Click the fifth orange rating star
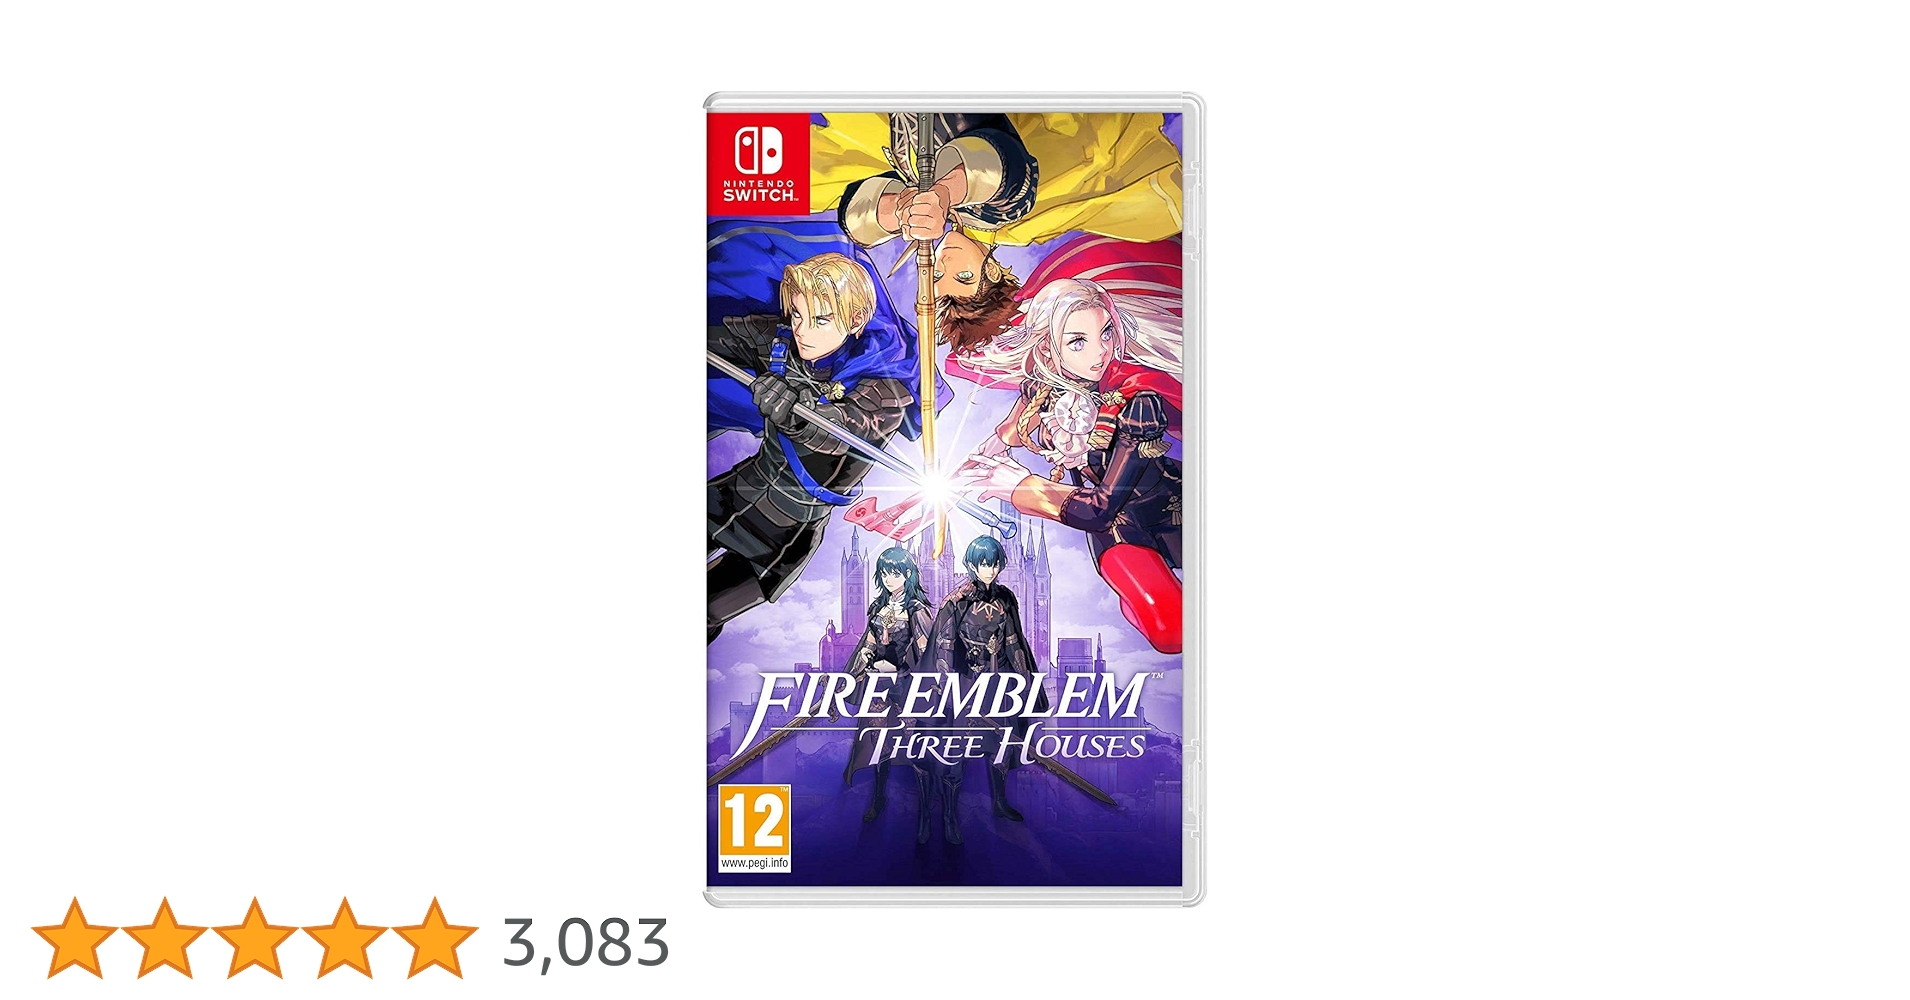 [x=435, y=937]
